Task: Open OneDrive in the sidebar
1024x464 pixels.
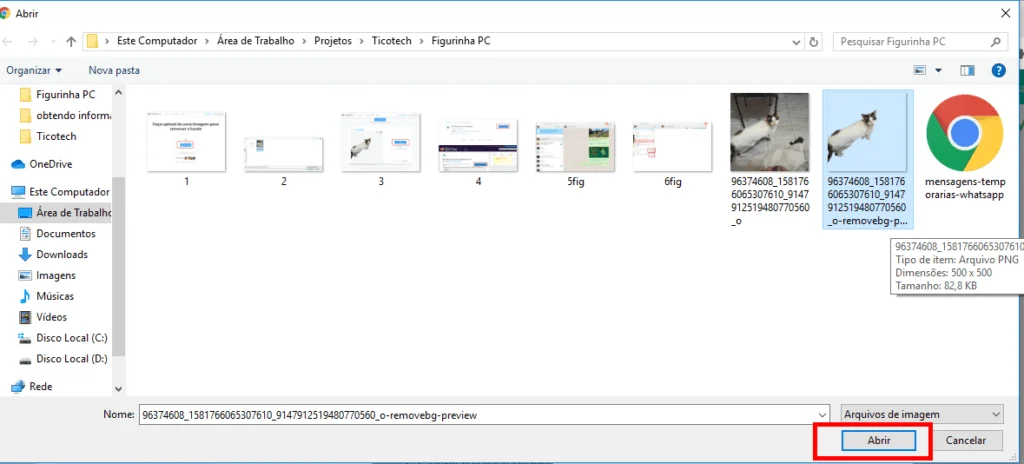Action: (x=42, y=164)
